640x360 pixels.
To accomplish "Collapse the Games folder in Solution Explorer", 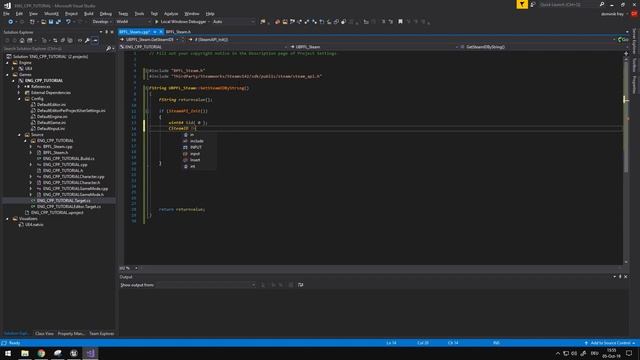I will 7,75.
